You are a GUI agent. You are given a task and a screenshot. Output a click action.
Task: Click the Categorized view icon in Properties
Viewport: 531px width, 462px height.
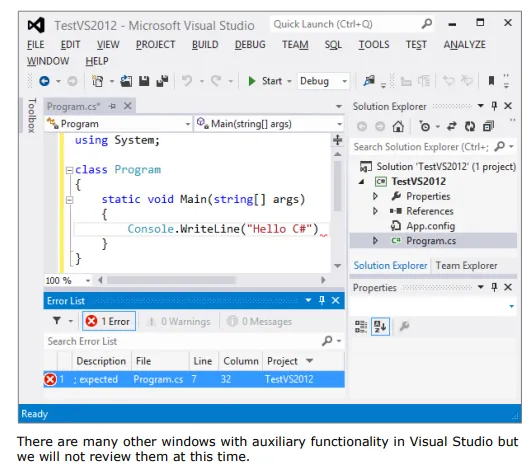coord(361,327)
